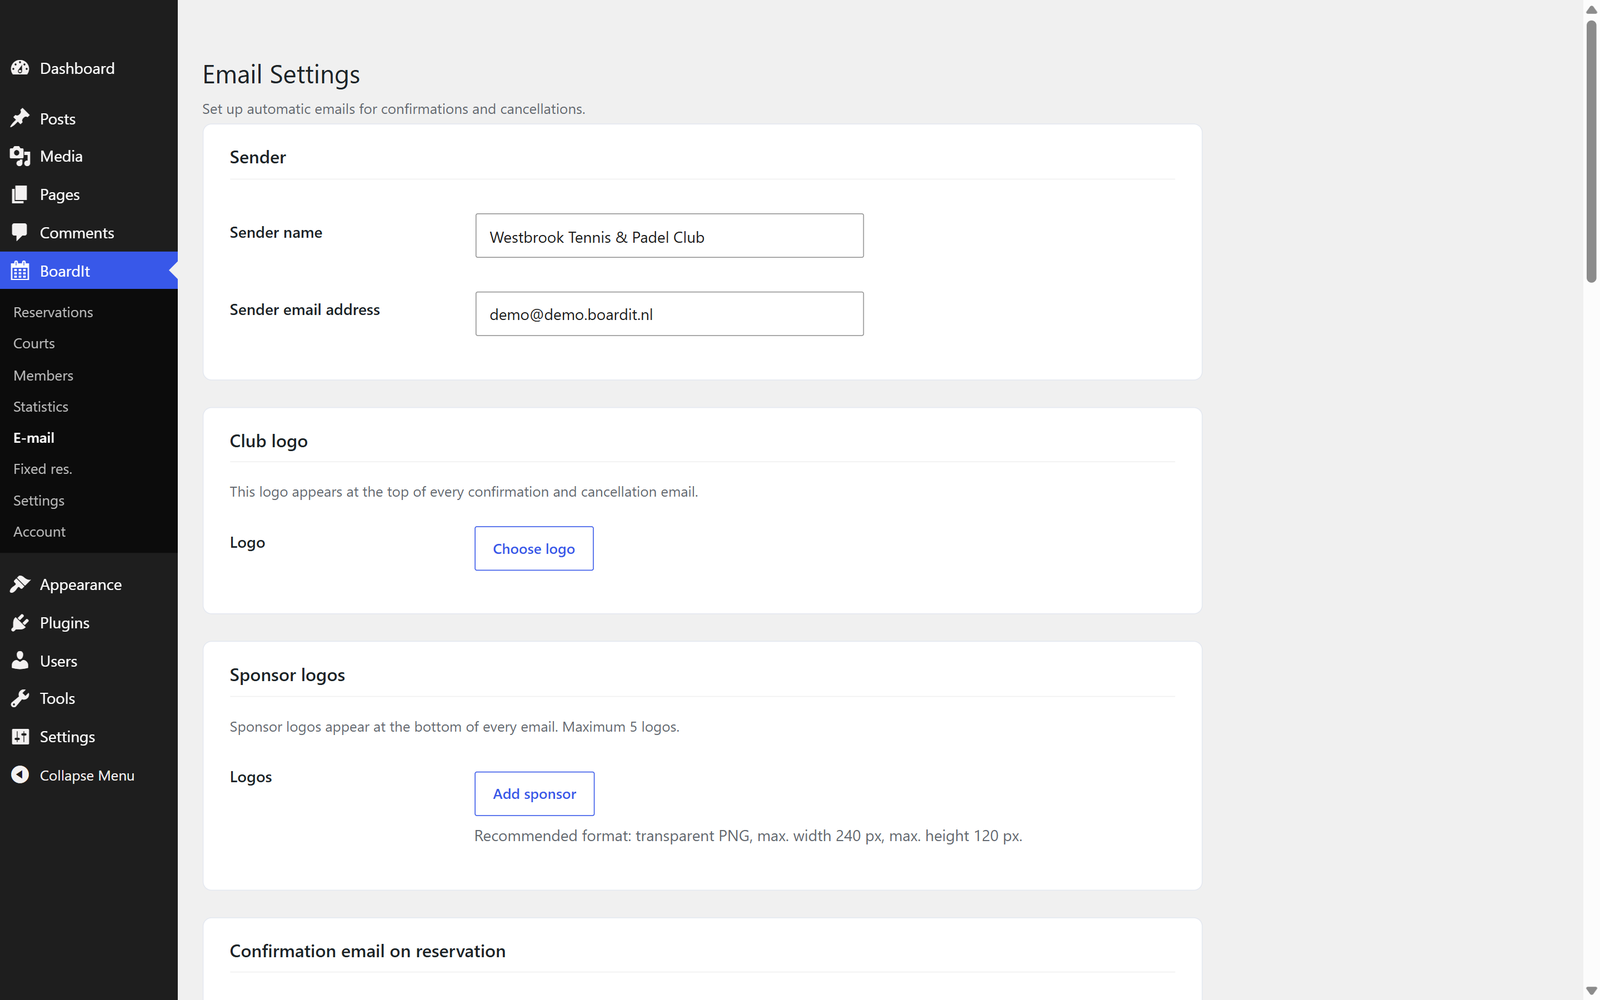Click 'Confirmation email on reservation' heading
Viewport: 1600px width, 1000px height.
(x=367, y=951)
